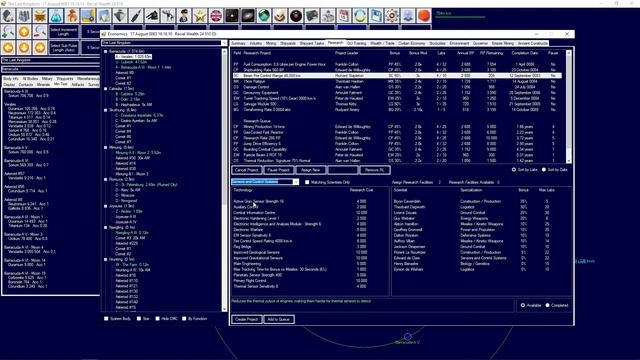This screenshot has width=640, height=360.
Task: Click the Add to Queue button
Action: coord(278,319)
